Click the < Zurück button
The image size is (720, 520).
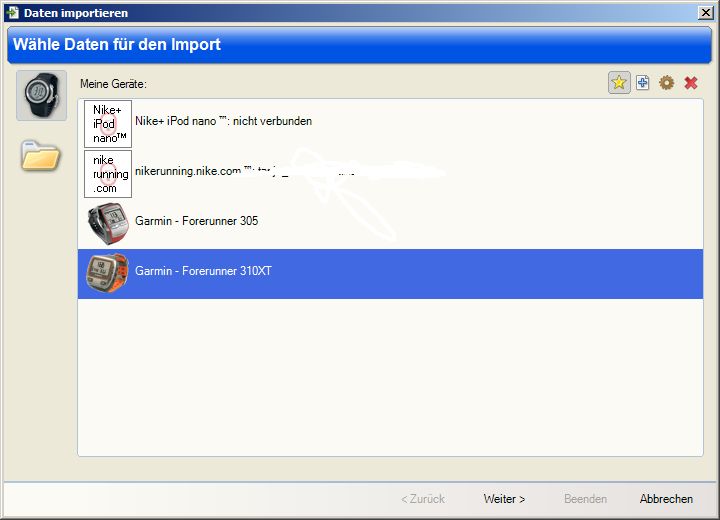[423, 499]
